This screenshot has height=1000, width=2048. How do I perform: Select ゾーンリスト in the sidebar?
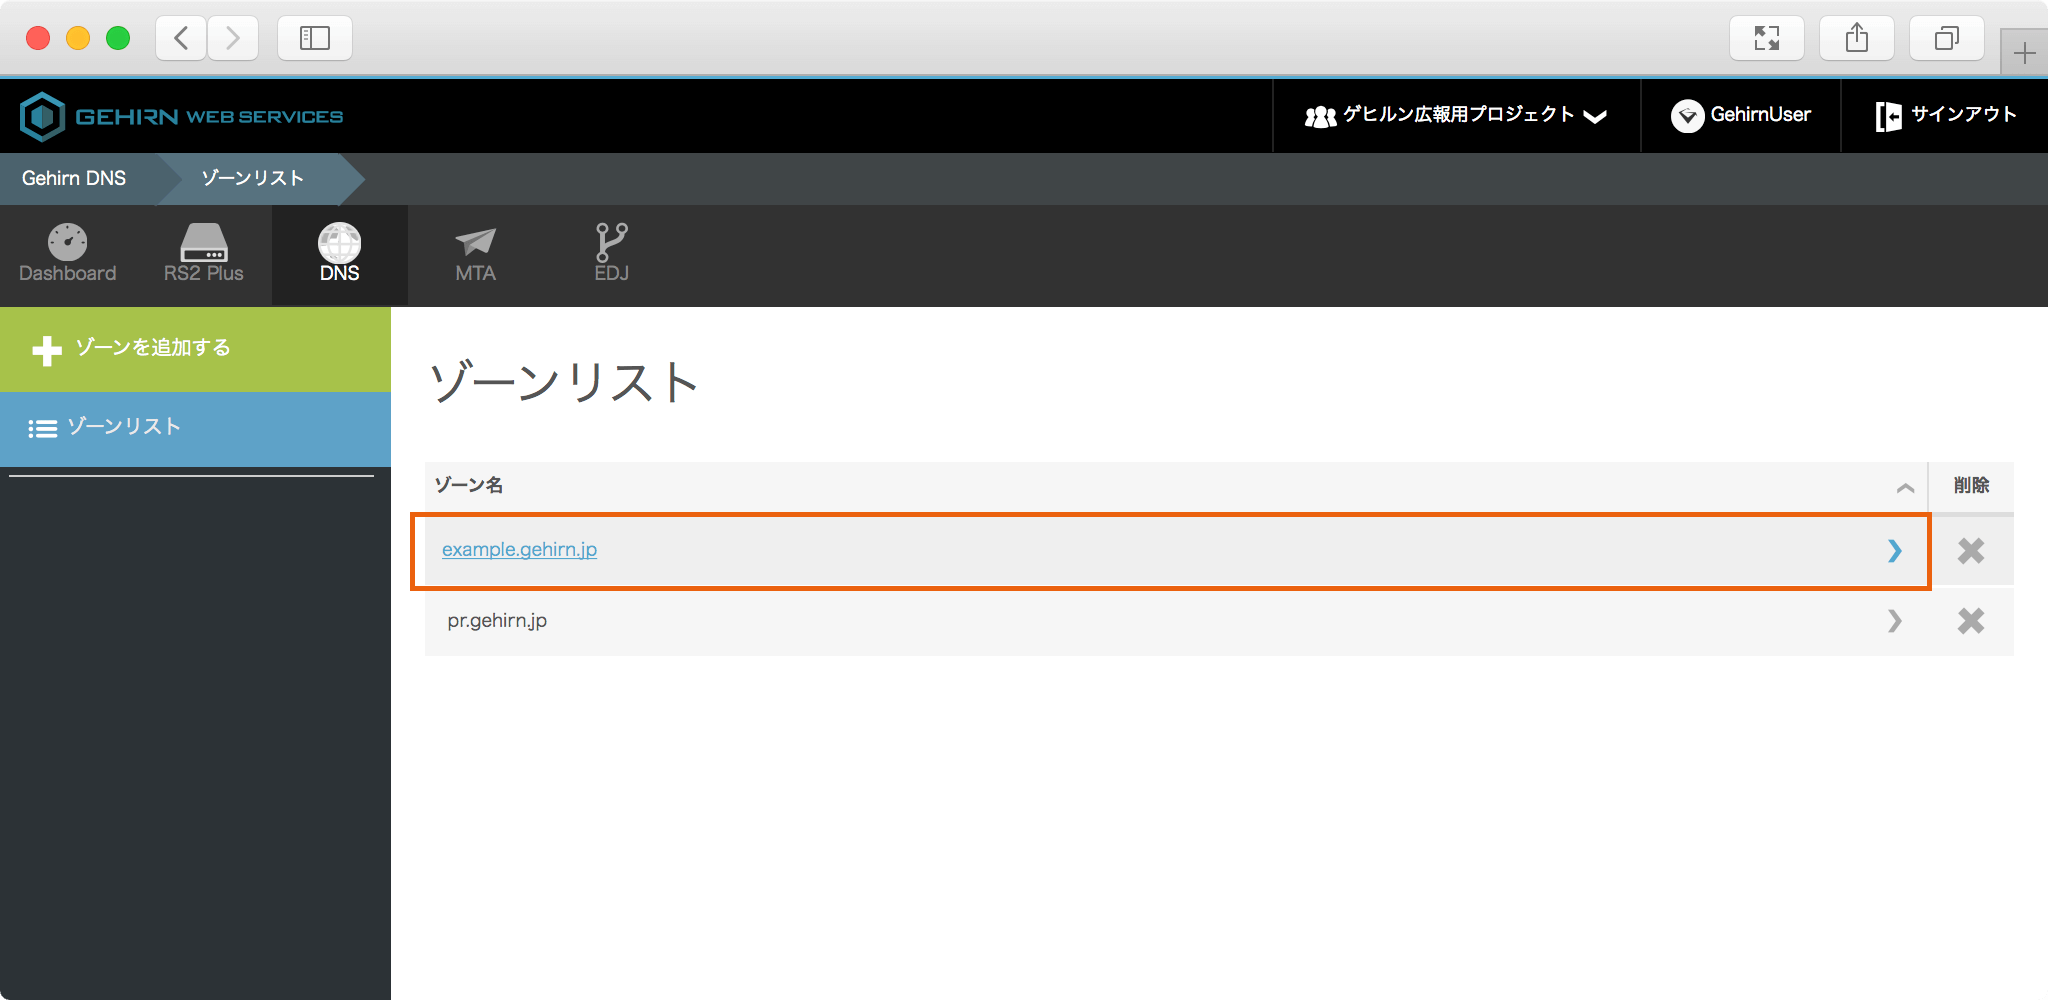coord(123,427)
